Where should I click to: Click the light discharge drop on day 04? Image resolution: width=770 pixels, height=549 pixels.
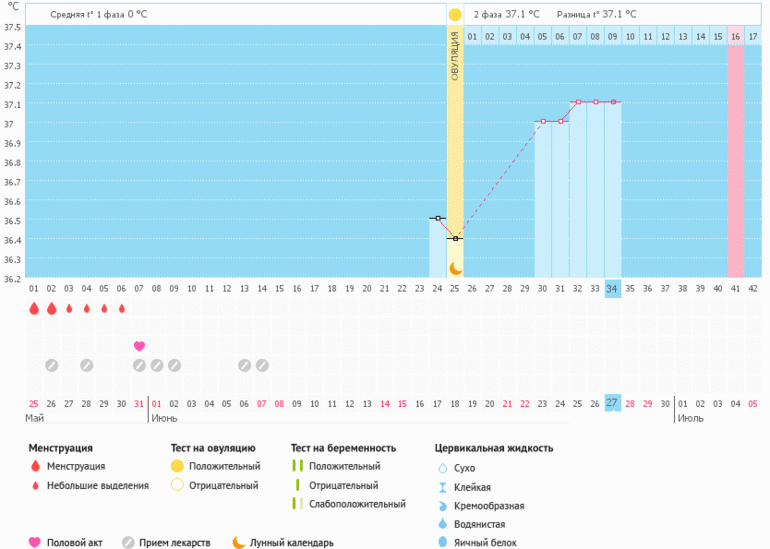click(87, 309)
